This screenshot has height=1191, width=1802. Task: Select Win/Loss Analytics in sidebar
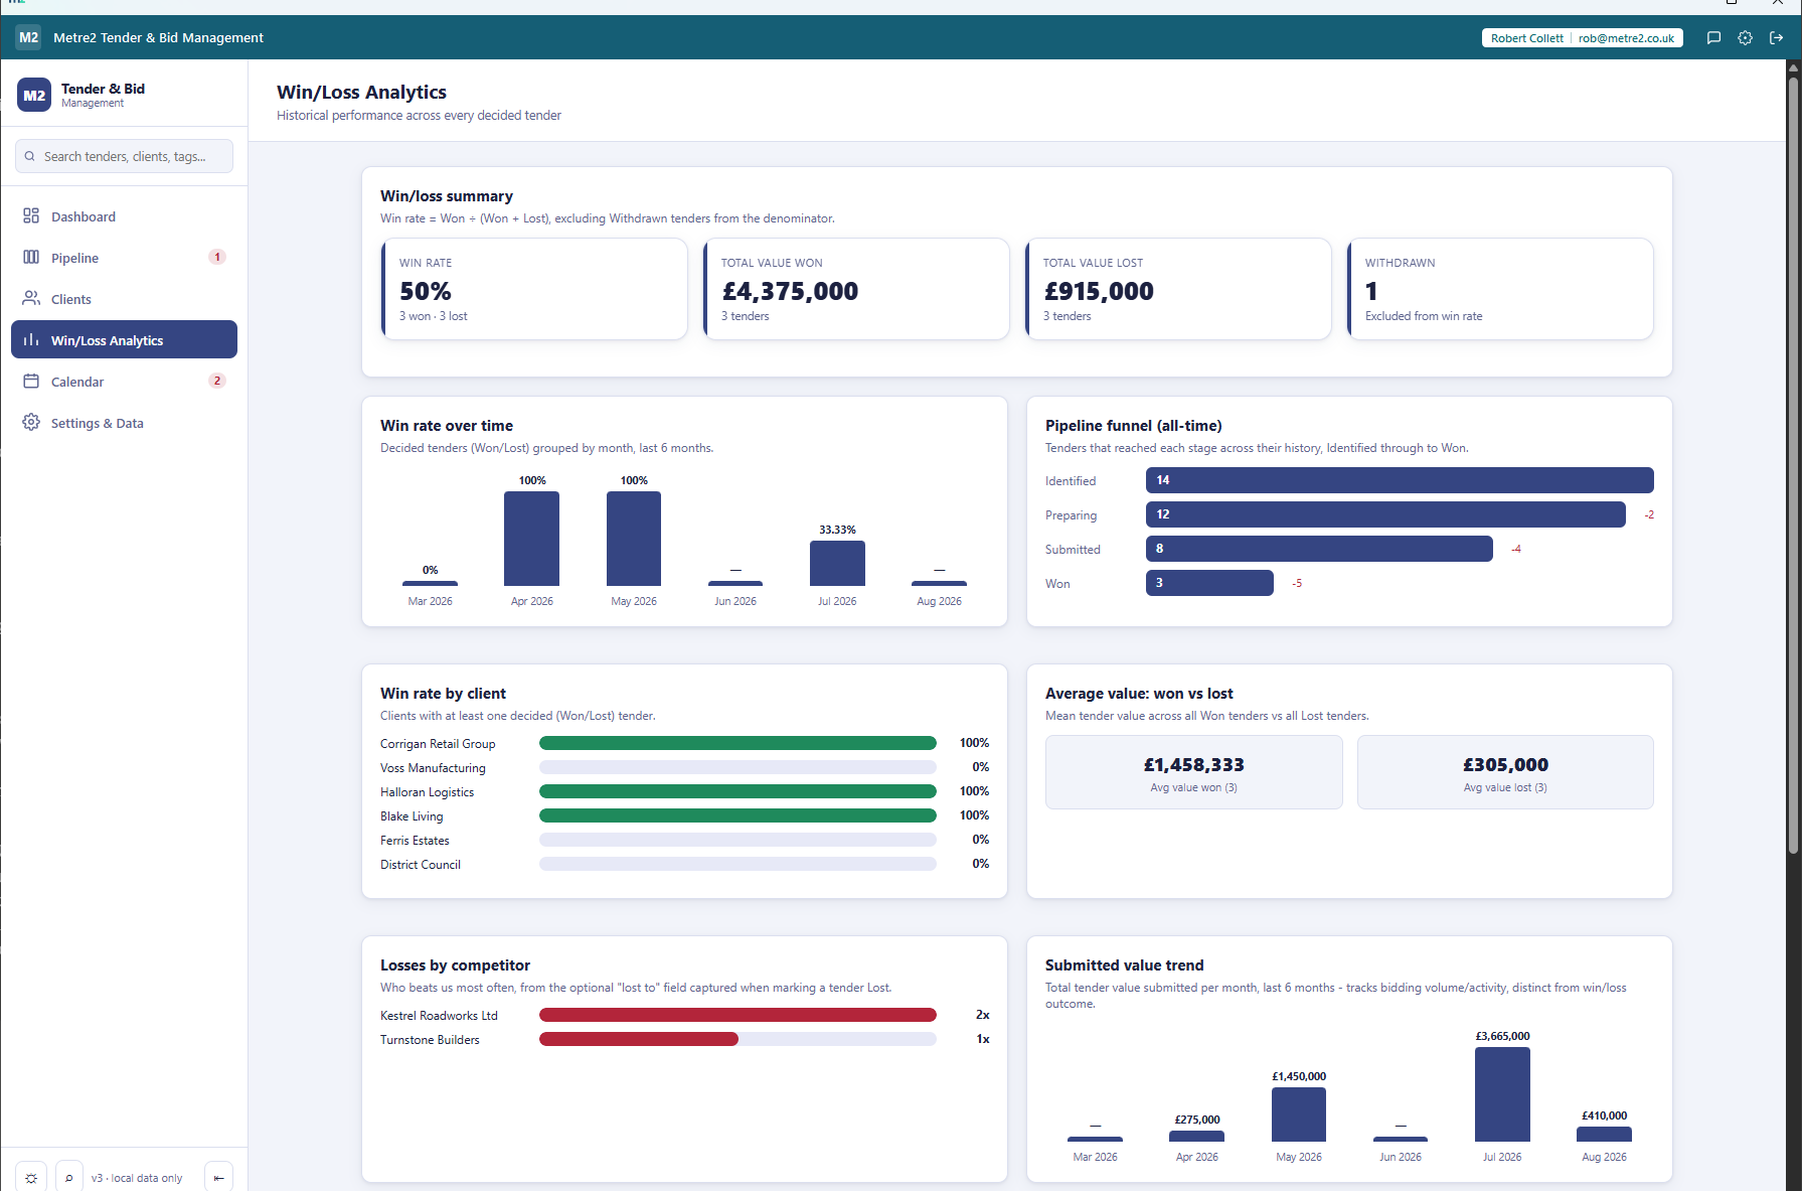coord(124,340)
